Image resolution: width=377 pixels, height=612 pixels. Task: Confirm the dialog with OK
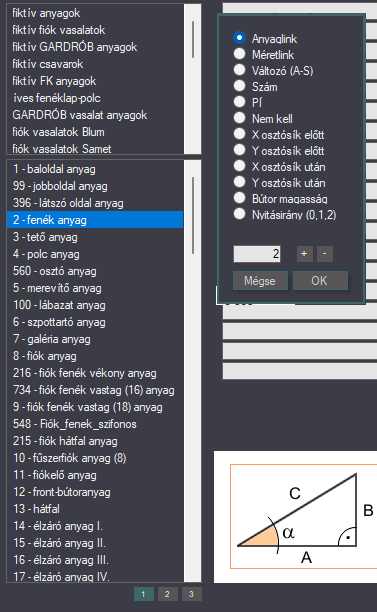pos(320,281)
